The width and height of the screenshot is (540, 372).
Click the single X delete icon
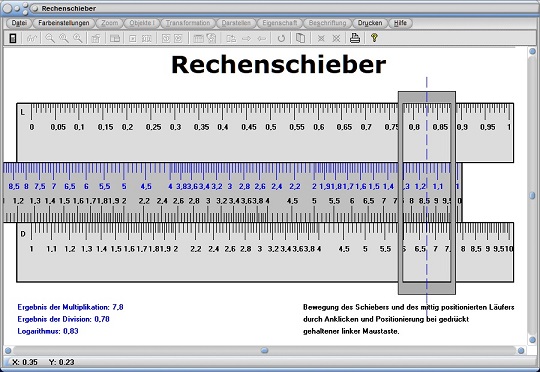[321, 38]
